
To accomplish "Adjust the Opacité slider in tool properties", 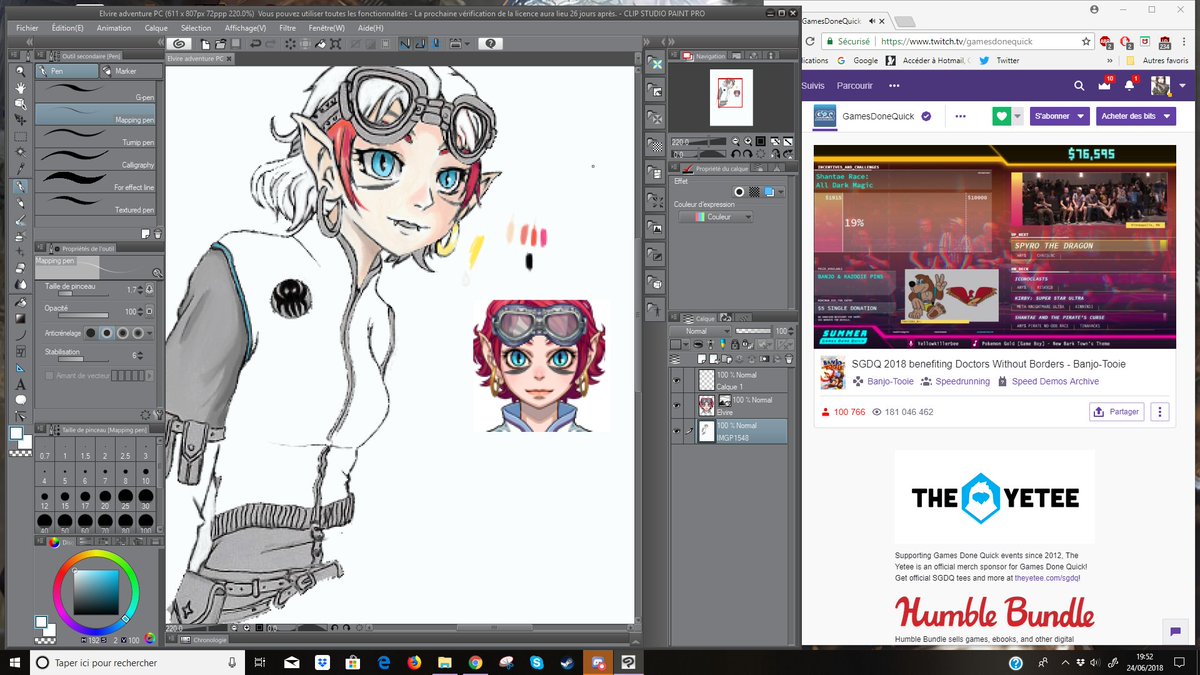I will pos(84,315).
